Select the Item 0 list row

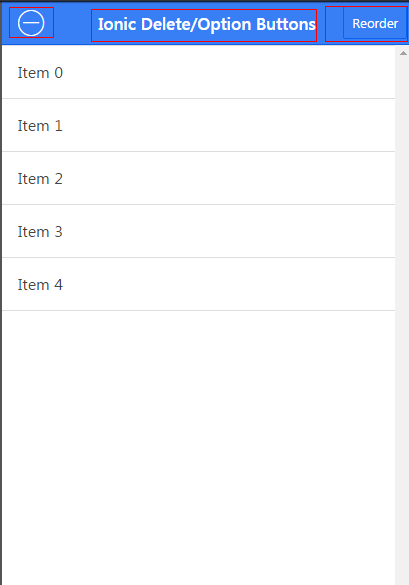(x=199, y=72)
